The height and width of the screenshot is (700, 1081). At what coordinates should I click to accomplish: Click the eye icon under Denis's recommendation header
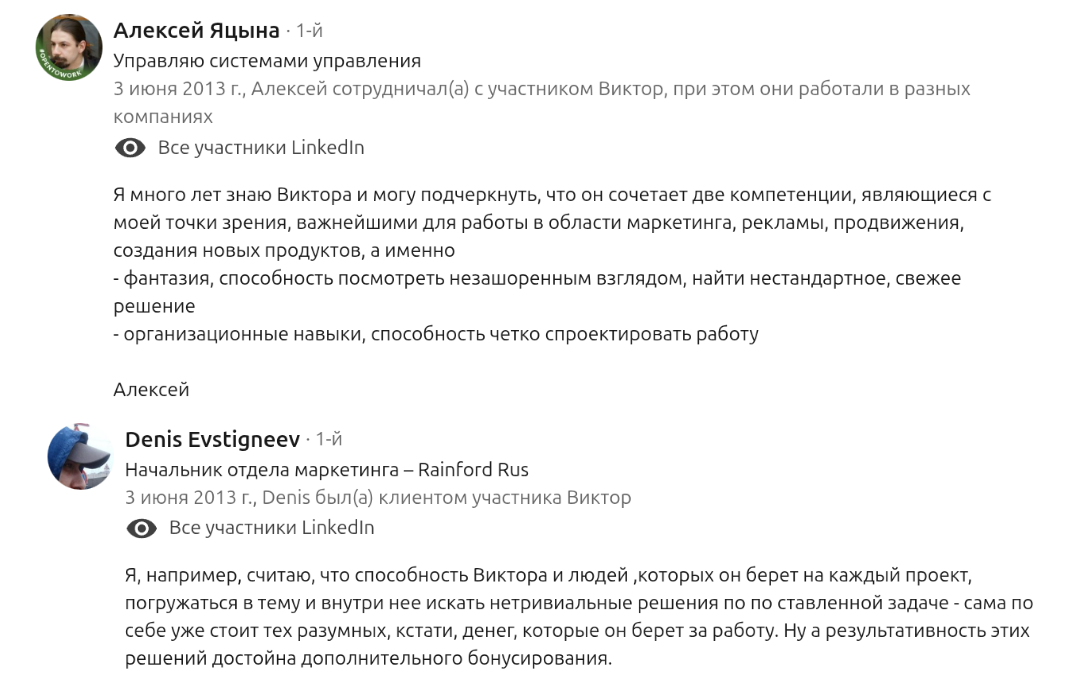coord(142,528)
